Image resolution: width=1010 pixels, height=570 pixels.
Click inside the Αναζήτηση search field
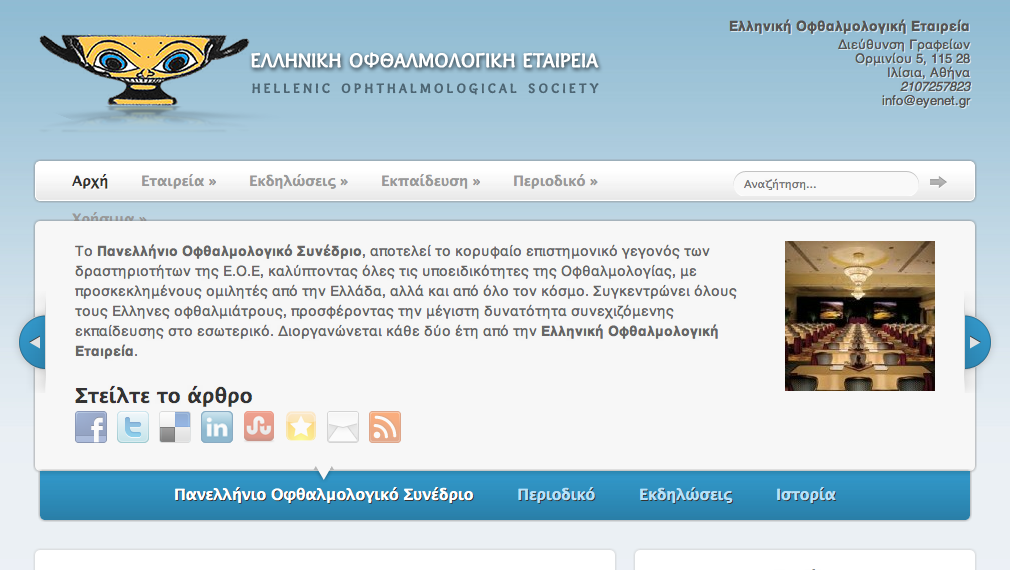(x=826, y=184)
